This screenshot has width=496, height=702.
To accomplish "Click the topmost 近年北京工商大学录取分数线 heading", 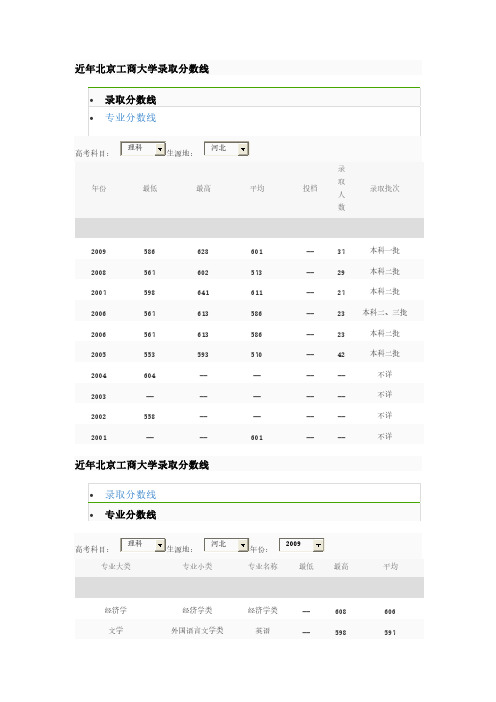I will [141, 69].
